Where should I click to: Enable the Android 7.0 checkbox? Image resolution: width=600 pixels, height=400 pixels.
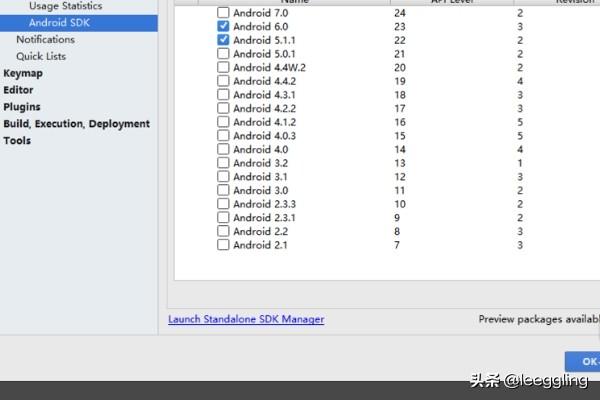tap(223, 13)
